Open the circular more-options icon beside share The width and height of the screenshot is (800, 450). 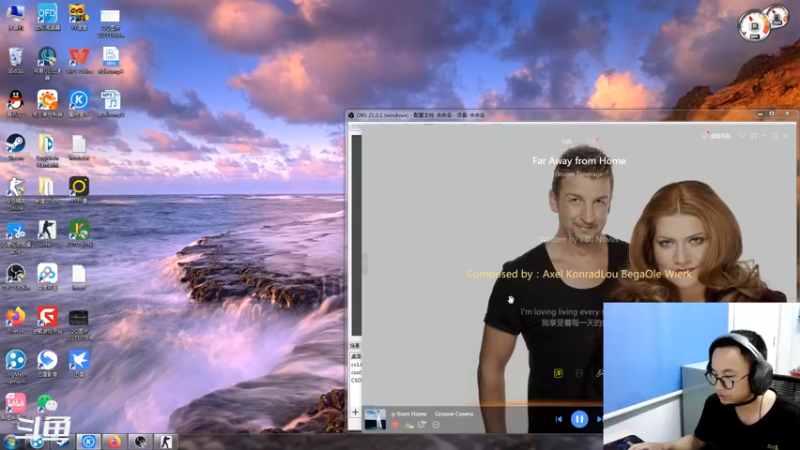[x=436, y=424]
